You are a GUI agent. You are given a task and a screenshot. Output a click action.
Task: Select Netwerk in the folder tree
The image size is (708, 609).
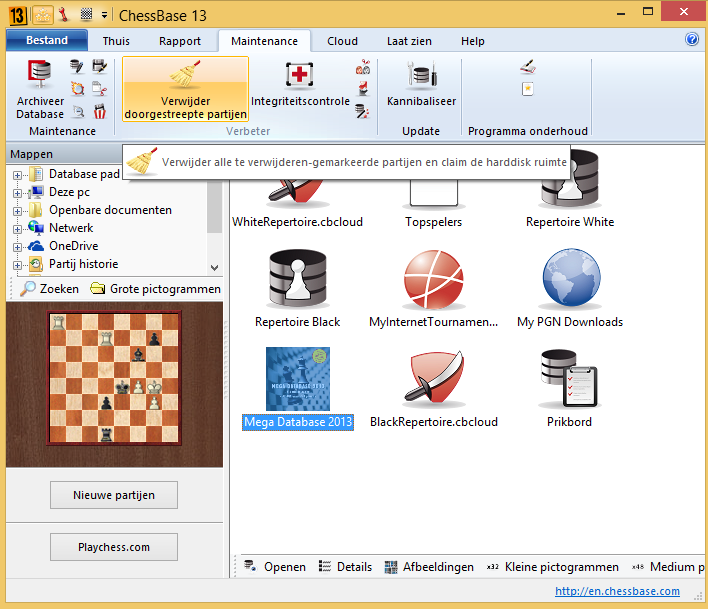point(71,228)
